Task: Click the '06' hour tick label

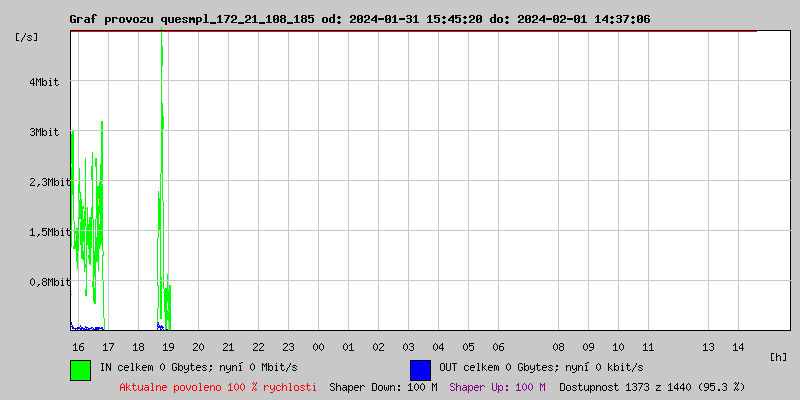Action: [x=498, y=347]
